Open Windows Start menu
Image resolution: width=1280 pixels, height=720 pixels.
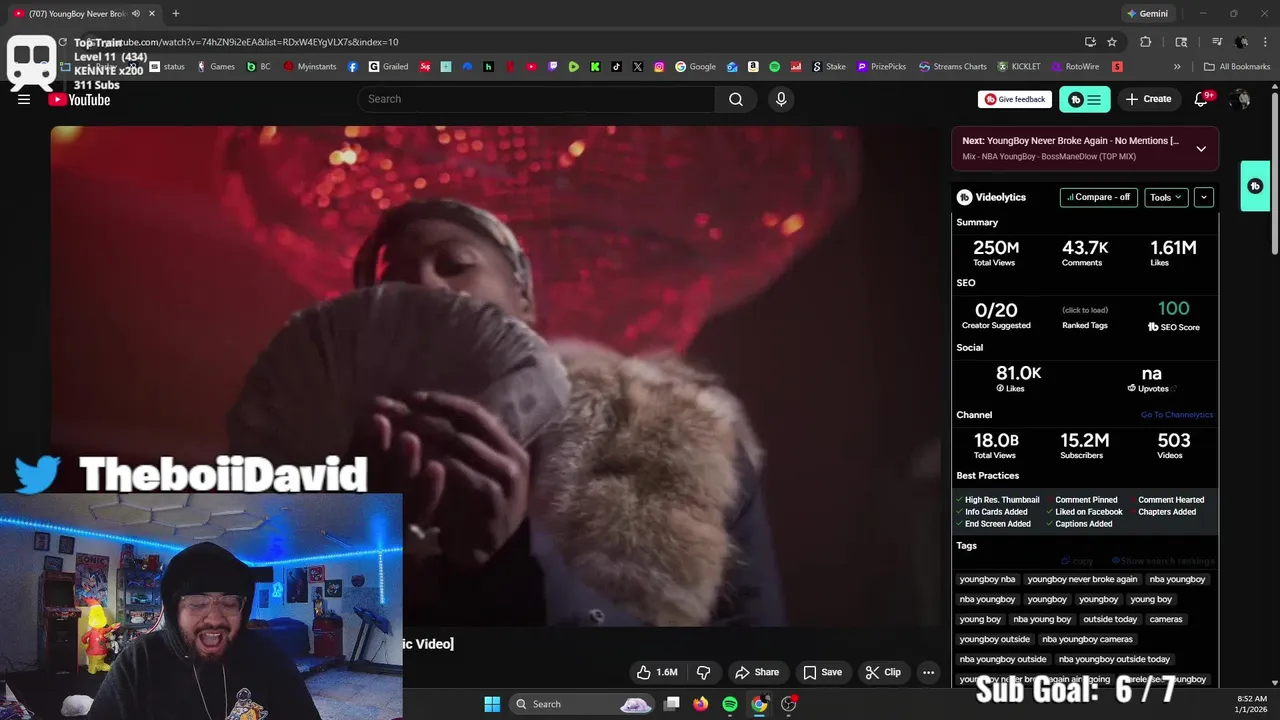click(x=492, y=704)
